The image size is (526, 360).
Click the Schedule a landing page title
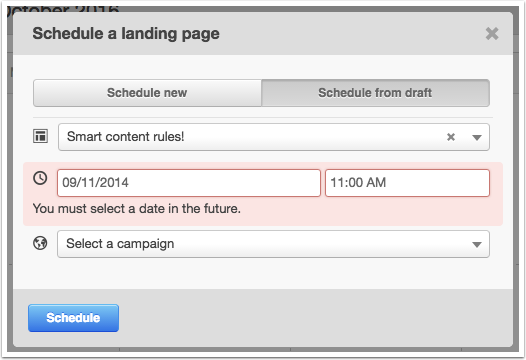click(x=126, y=34)
